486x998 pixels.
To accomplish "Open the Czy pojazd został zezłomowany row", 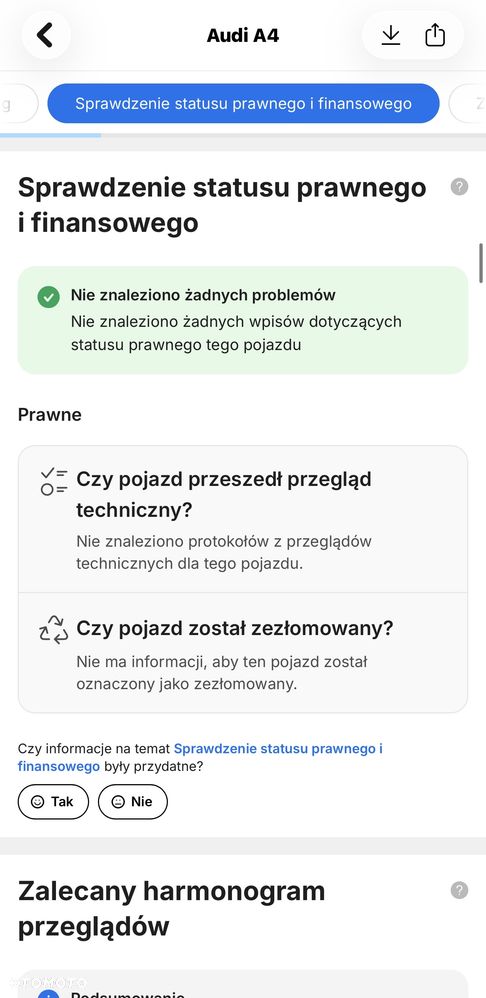I will pyautogui.click(x=243, y=653).
